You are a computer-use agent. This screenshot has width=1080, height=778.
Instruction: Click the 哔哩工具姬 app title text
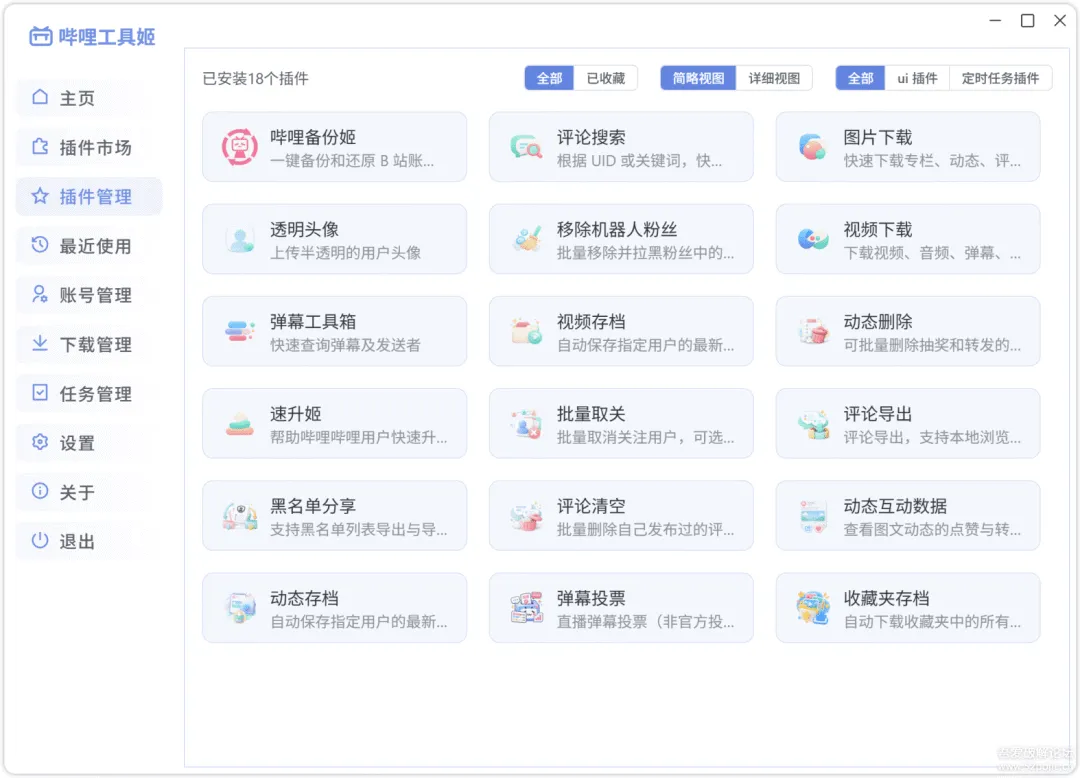click(x=107, y=36)
